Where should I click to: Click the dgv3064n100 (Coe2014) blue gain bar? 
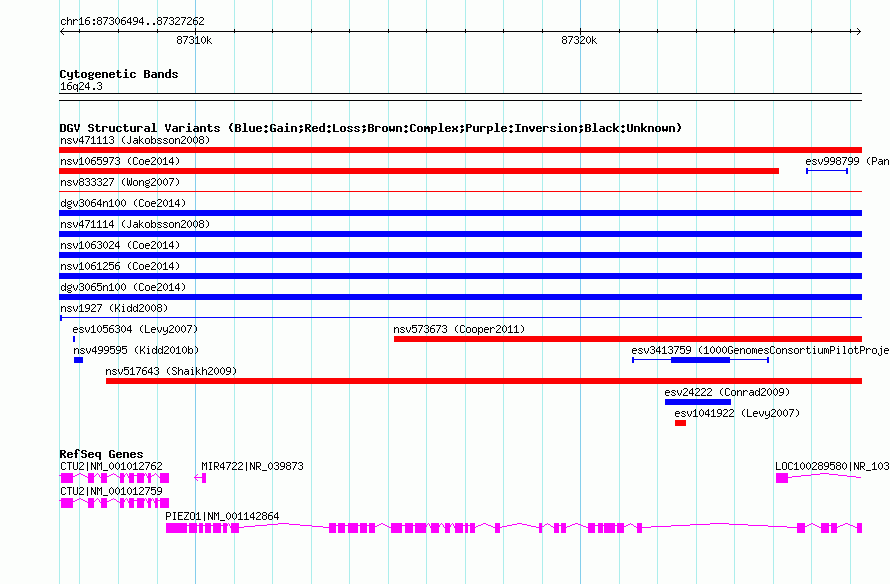[460, 213]
